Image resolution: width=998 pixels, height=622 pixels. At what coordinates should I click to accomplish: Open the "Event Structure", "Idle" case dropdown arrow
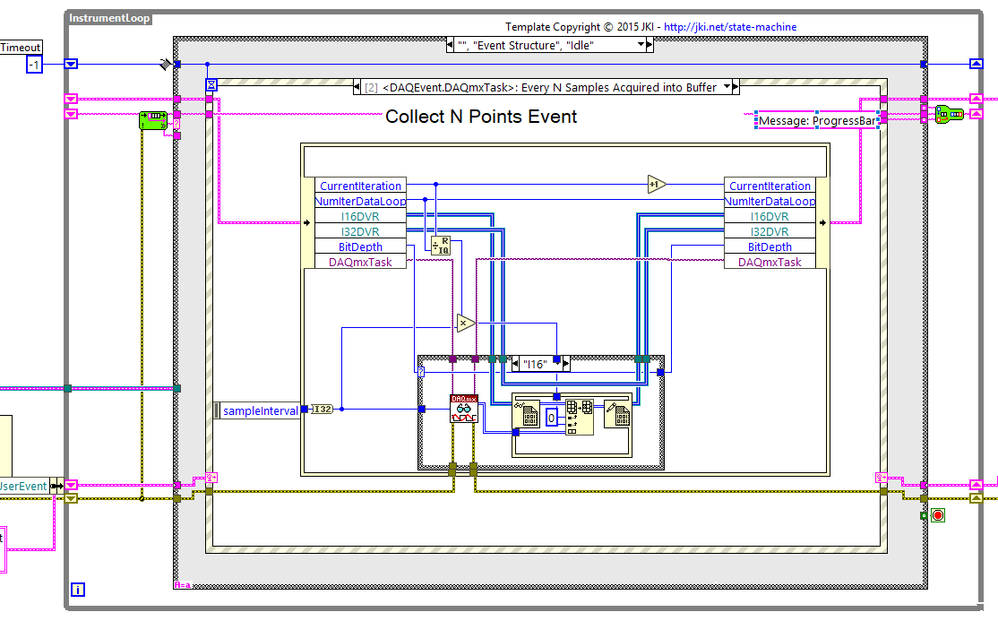pos(640,45)
